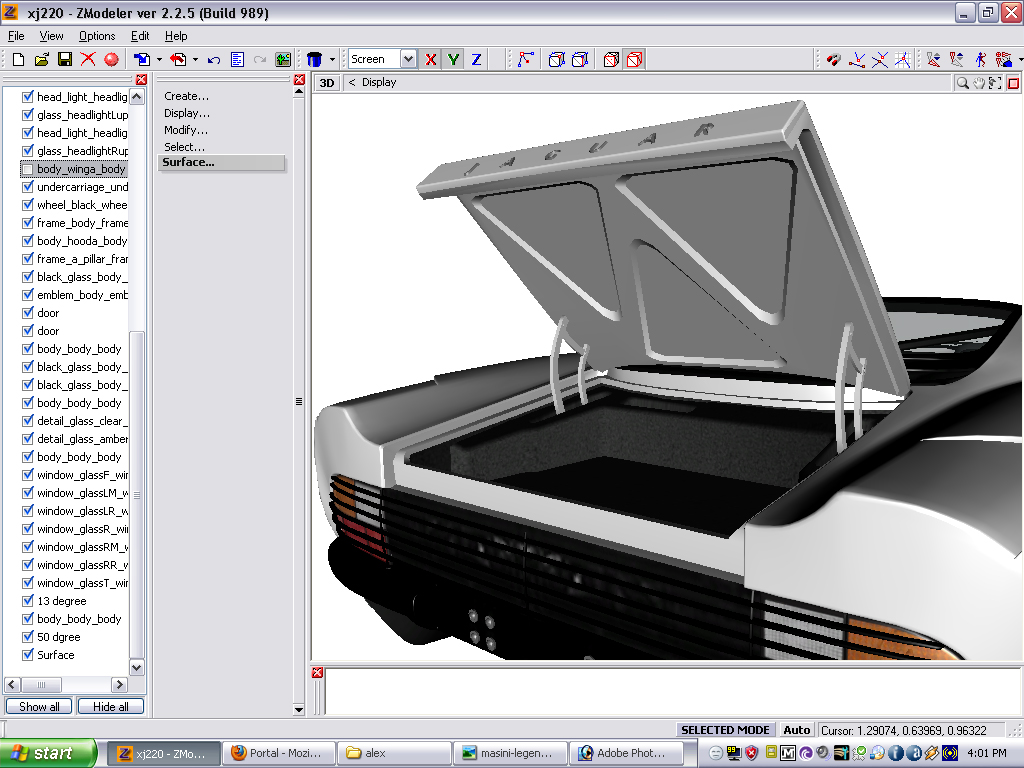Image resolution: width=1024 pixels, height=768 pixels.
Task: Click the Auto status button
Action: tap(796, 730)
